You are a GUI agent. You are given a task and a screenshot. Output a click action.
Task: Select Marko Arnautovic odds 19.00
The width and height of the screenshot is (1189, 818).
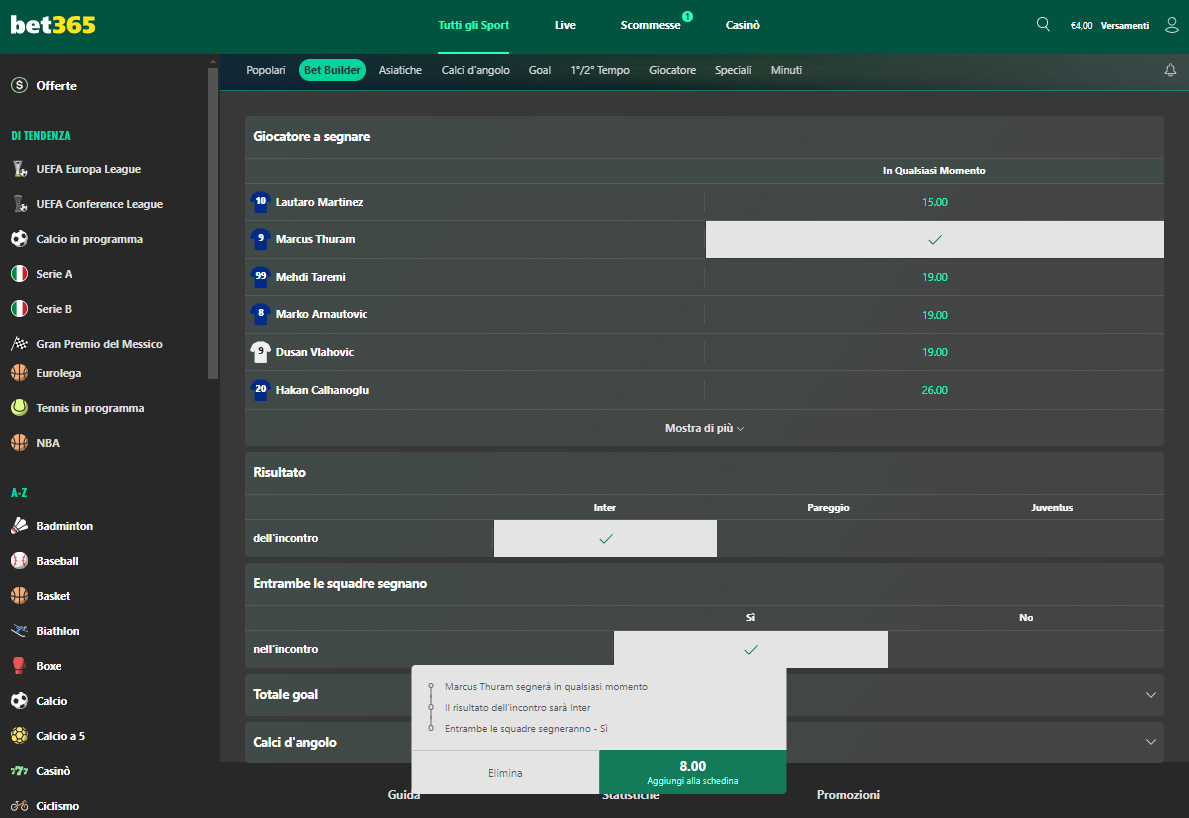(x=934, y=315)
